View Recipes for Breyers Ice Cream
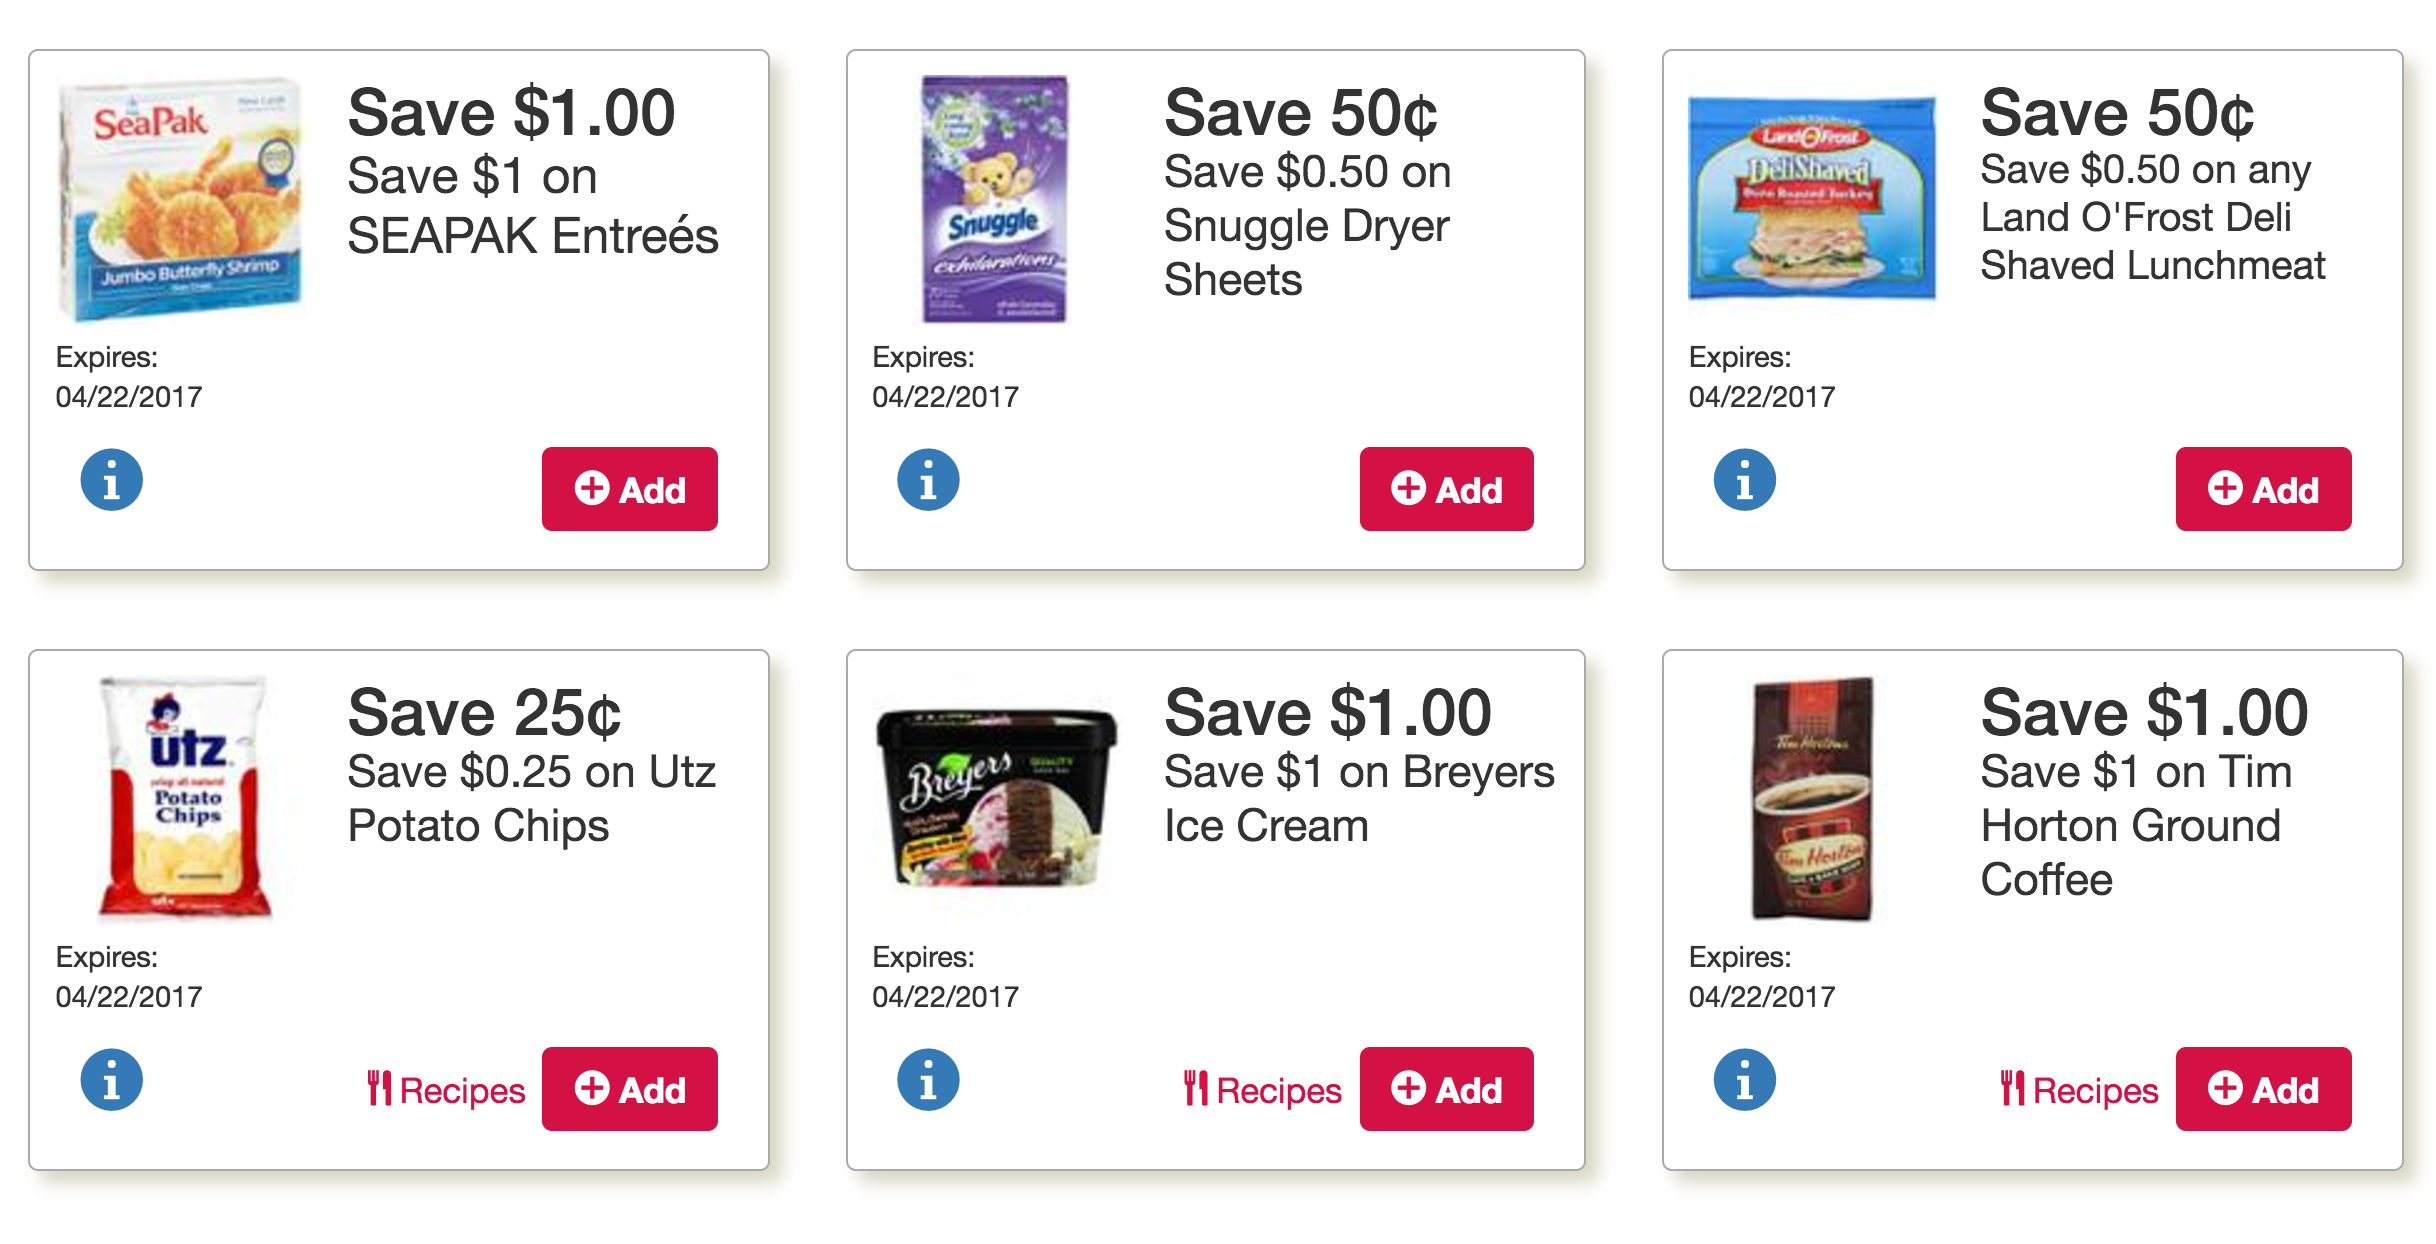Image resolution: width=2436 pixels, height=1244 pixels. 1263,1090
